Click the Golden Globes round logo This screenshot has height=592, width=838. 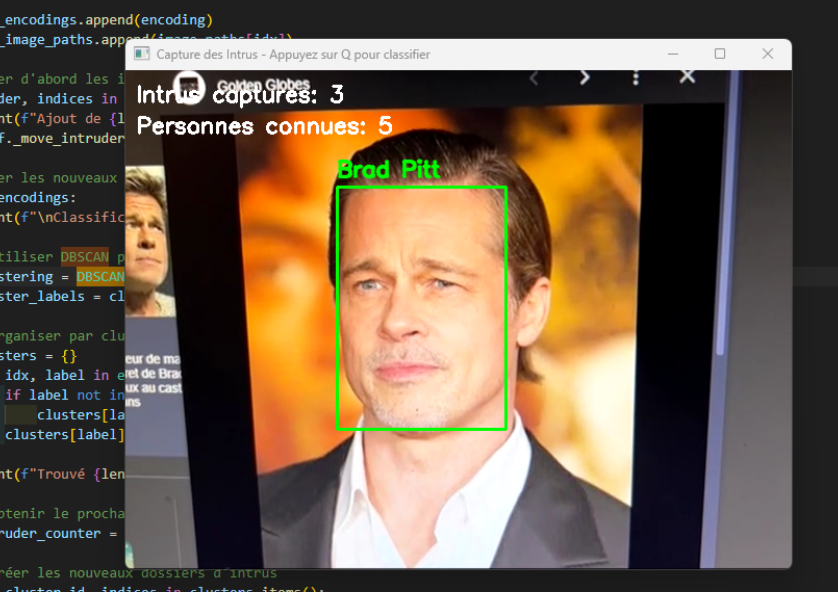tap(188, 86)
